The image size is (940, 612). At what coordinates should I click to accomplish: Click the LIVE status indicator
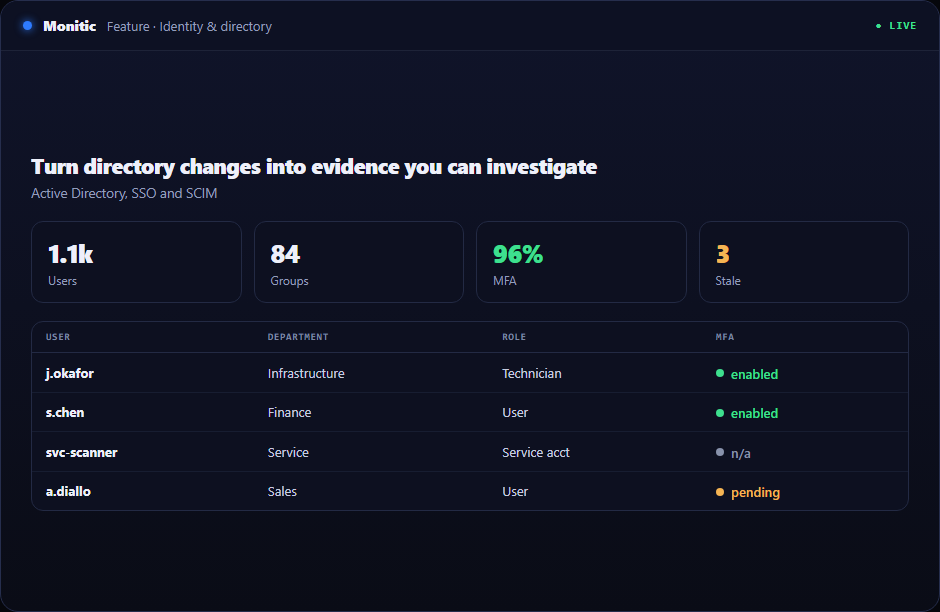point(896,26)
